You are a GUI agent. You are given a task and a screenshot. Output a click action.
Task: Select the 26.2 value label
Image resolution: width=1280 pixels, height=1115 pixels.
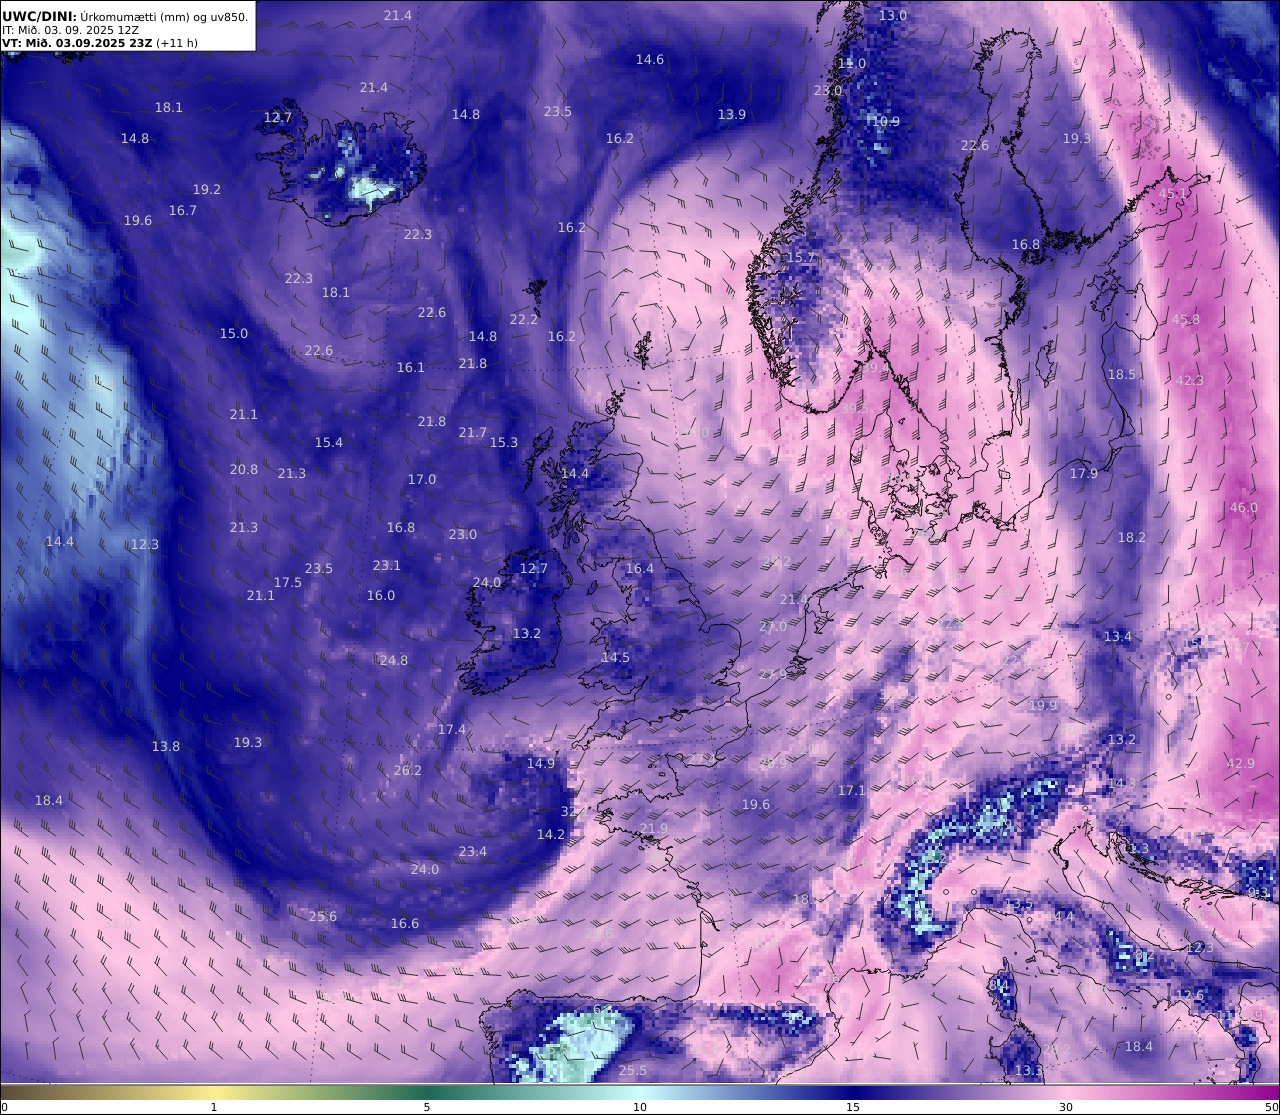click(x=408, y=771)
